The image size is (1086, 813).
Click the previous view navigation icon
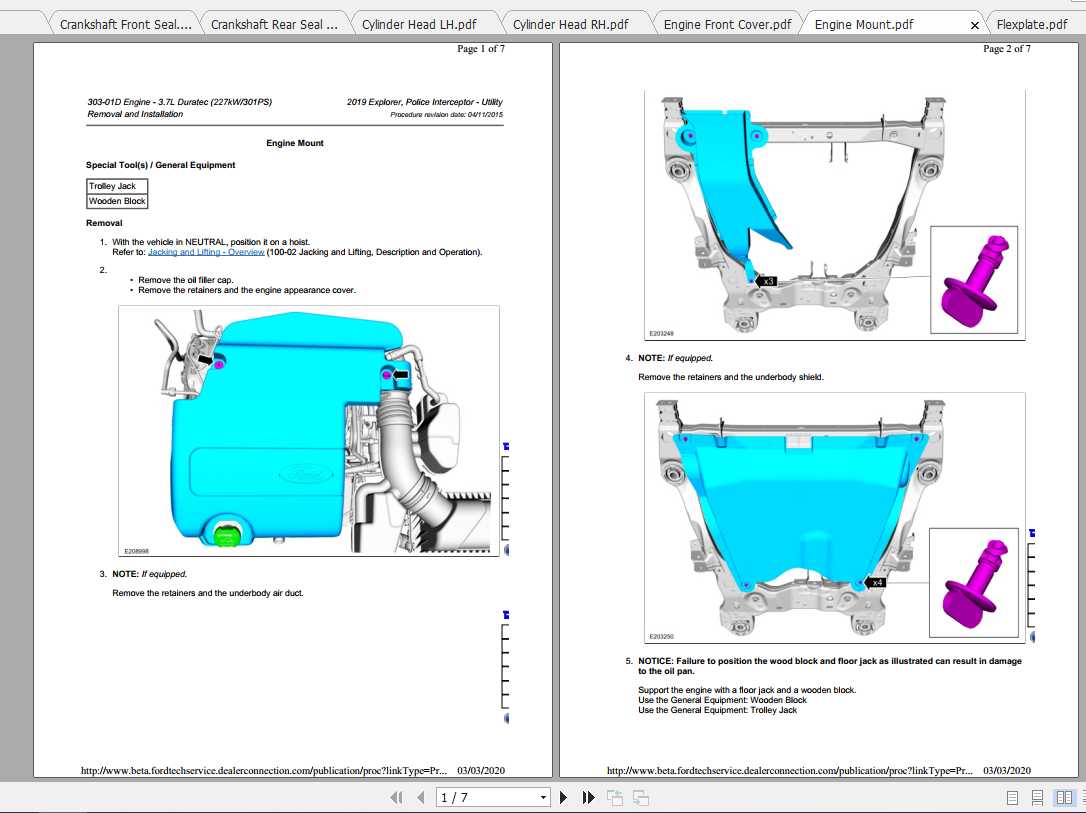[615, 797]
